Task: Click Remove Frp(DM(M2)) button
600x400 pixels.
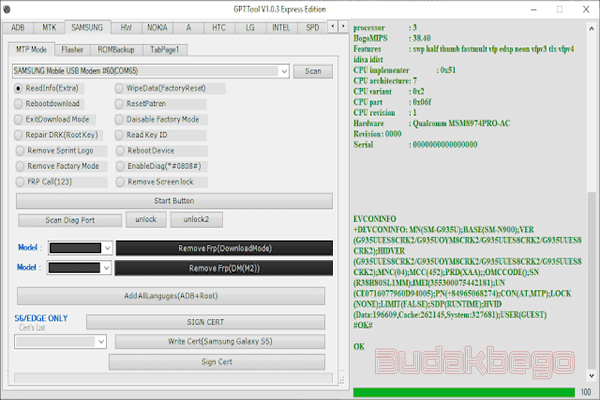Action: (224, 268)
